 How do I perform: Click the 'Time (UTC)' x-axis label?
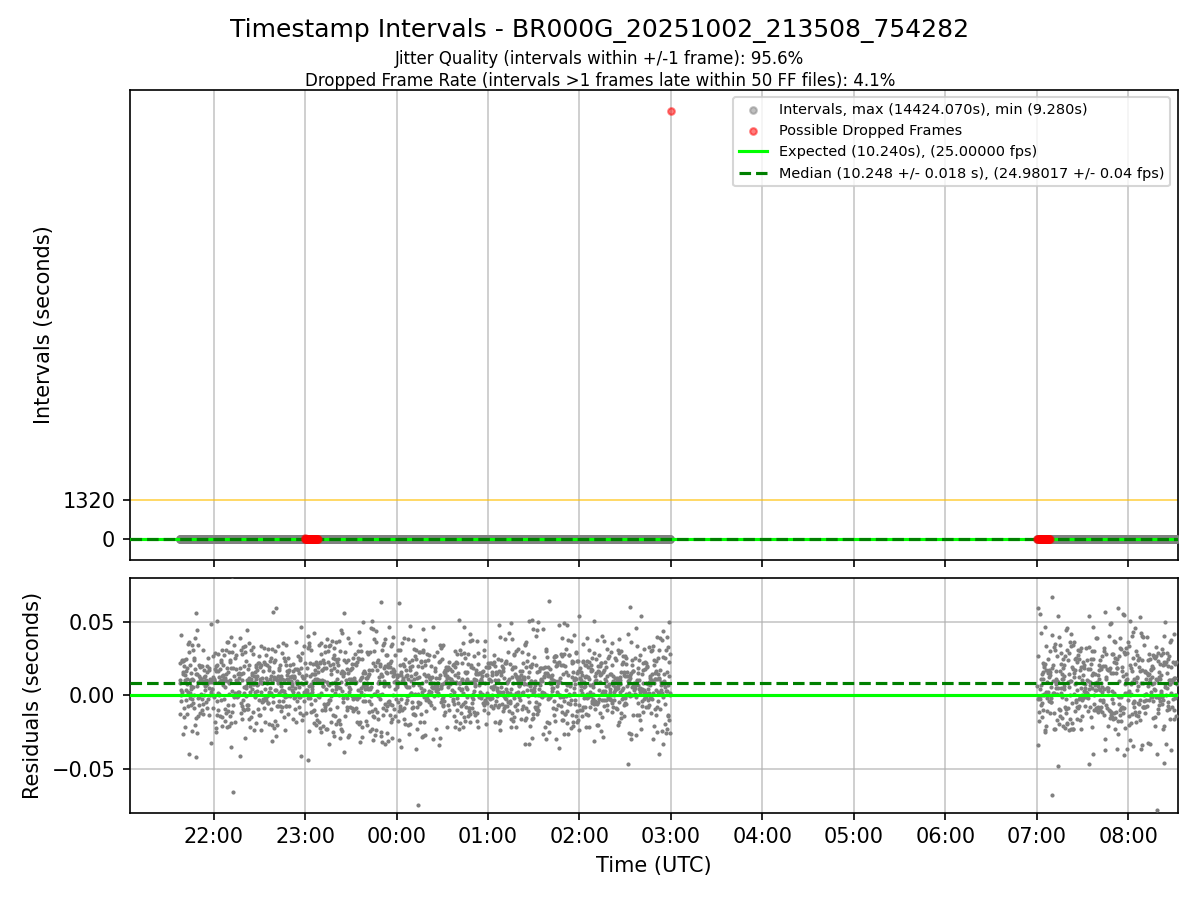653,865
